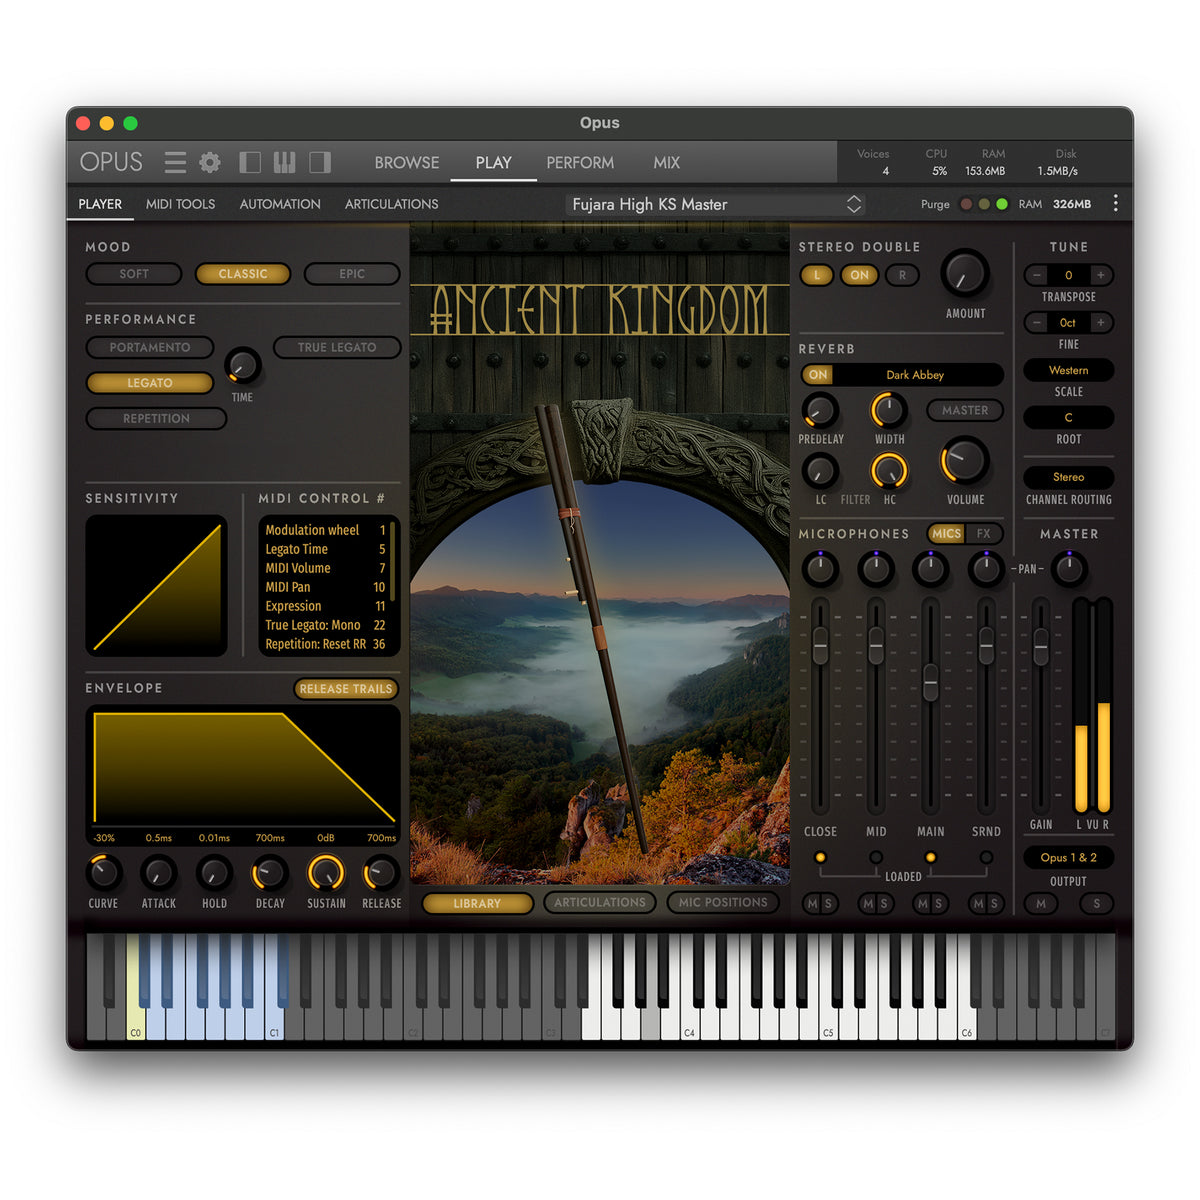Increase Transpose with the plus button

tap(1100, 275)
